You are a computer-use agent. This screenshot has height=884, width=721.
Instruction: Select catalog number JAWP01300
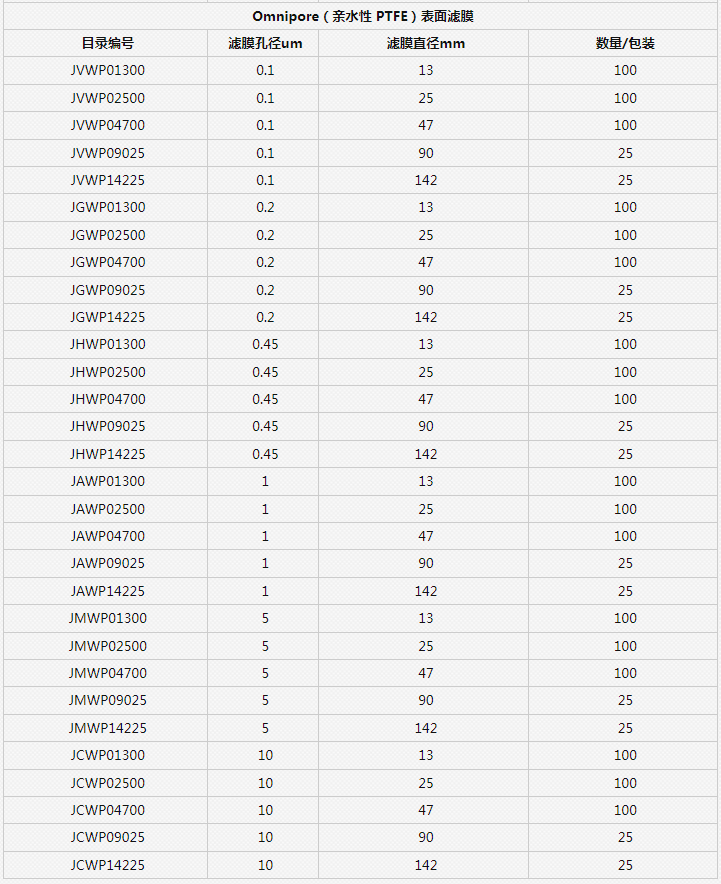coord(108,481)
